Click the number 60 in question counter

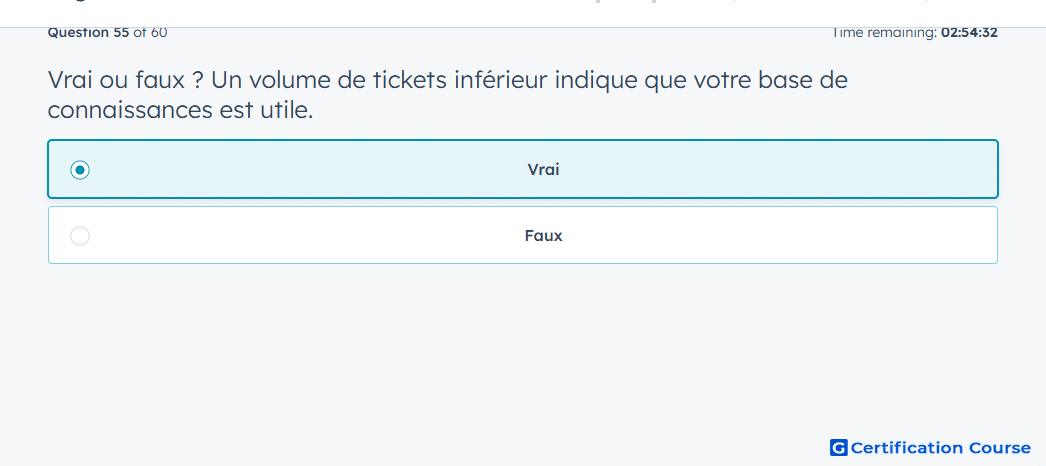tap(159, 32)
